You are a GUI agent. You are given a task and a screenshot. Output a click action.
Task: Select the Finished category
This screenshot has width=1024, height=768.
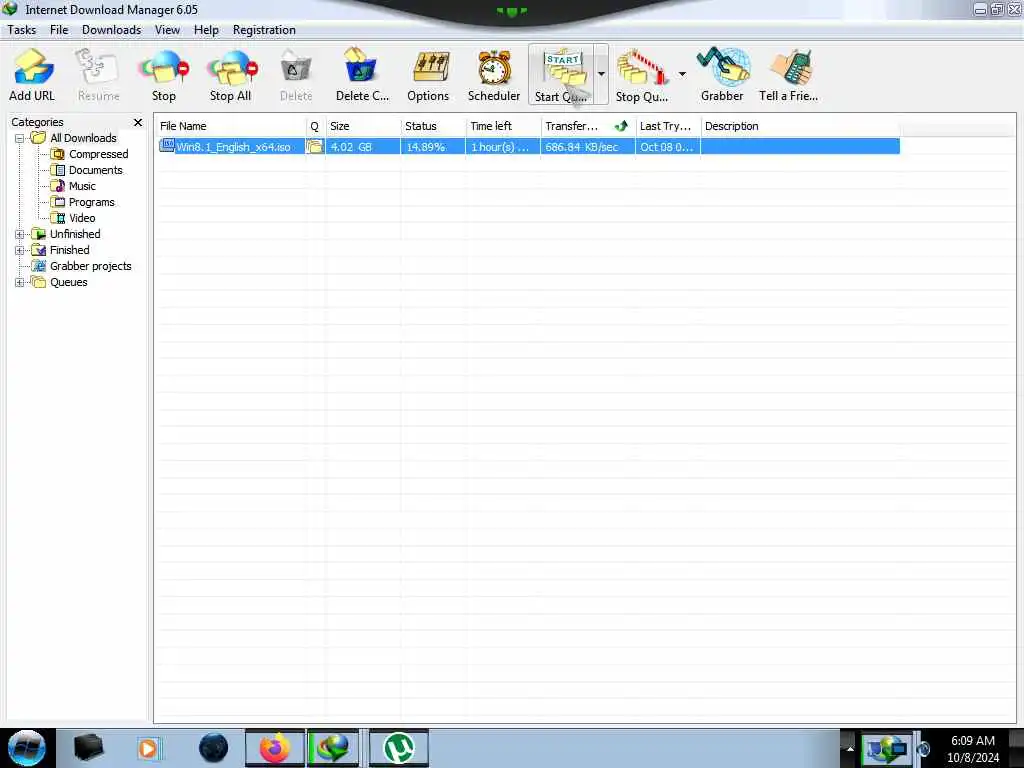(x=69, y=250)
